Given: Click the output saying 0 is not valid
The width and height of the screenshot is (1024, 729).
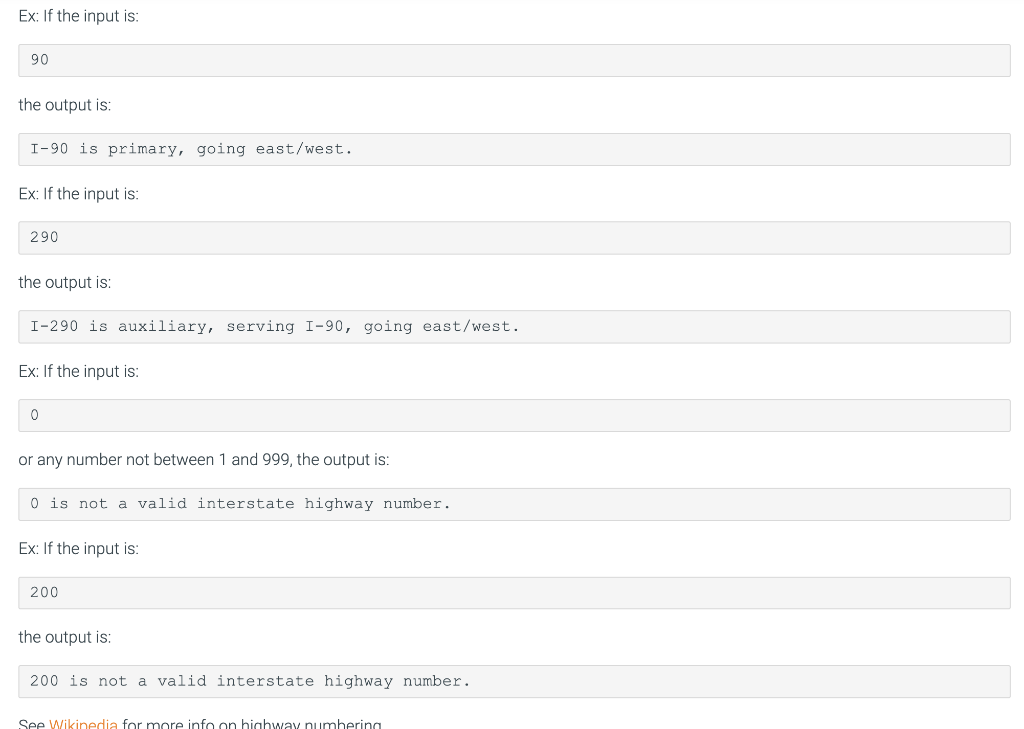Looking at the screenshot, I should [512, 503].
